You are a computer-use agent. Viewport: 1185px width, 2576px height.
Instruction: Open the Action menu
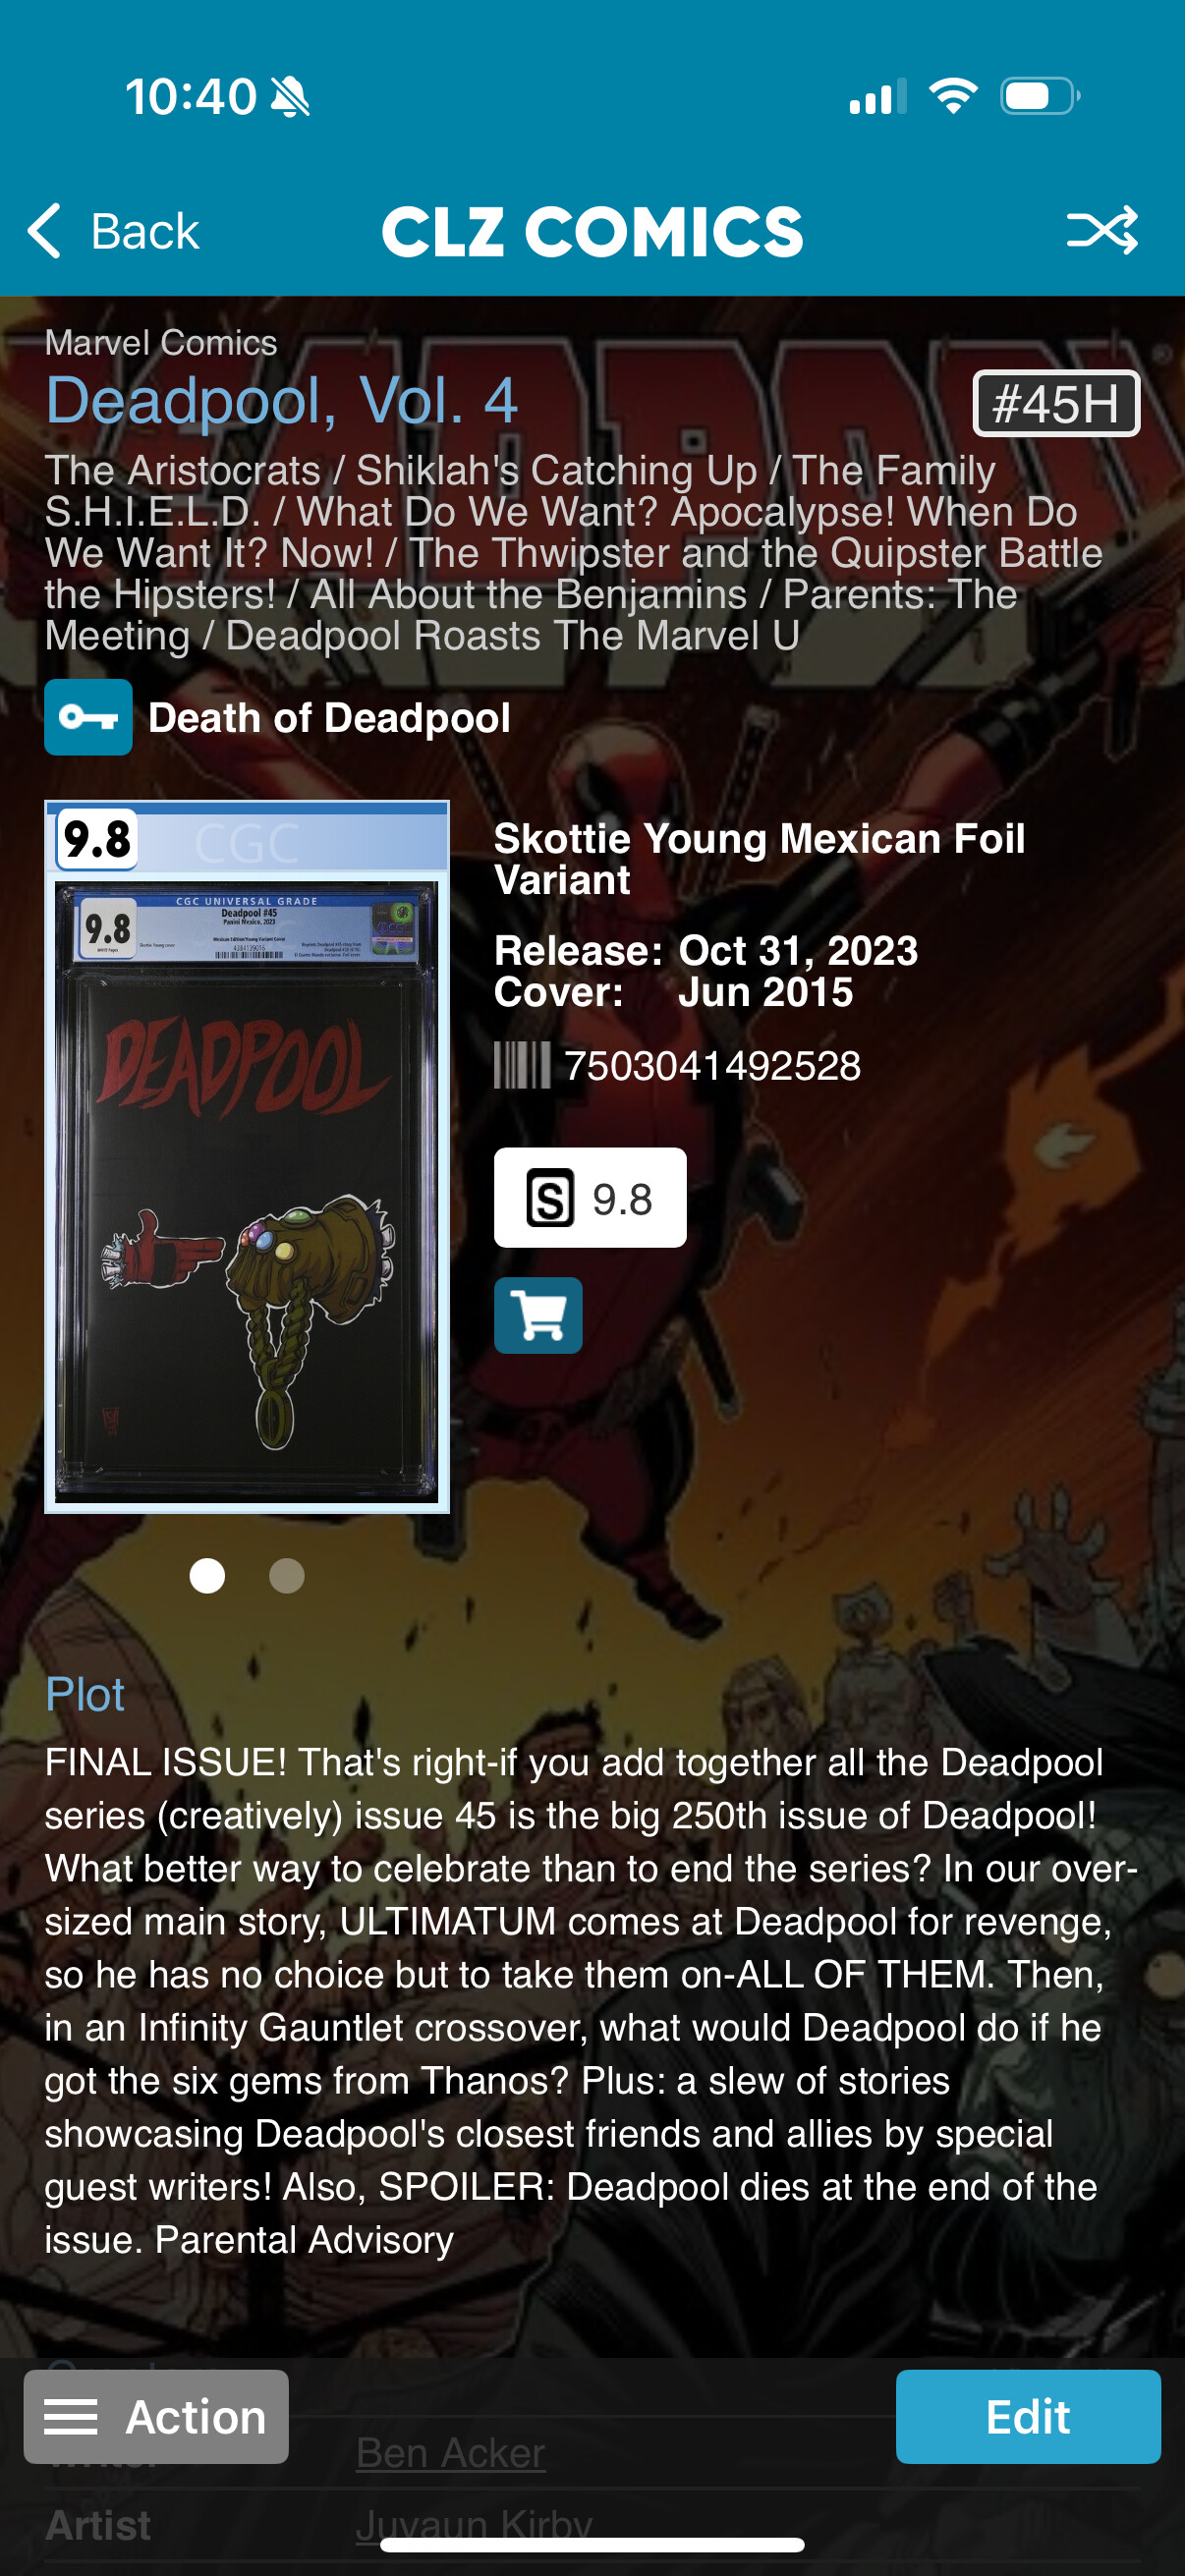[156, 2416]
